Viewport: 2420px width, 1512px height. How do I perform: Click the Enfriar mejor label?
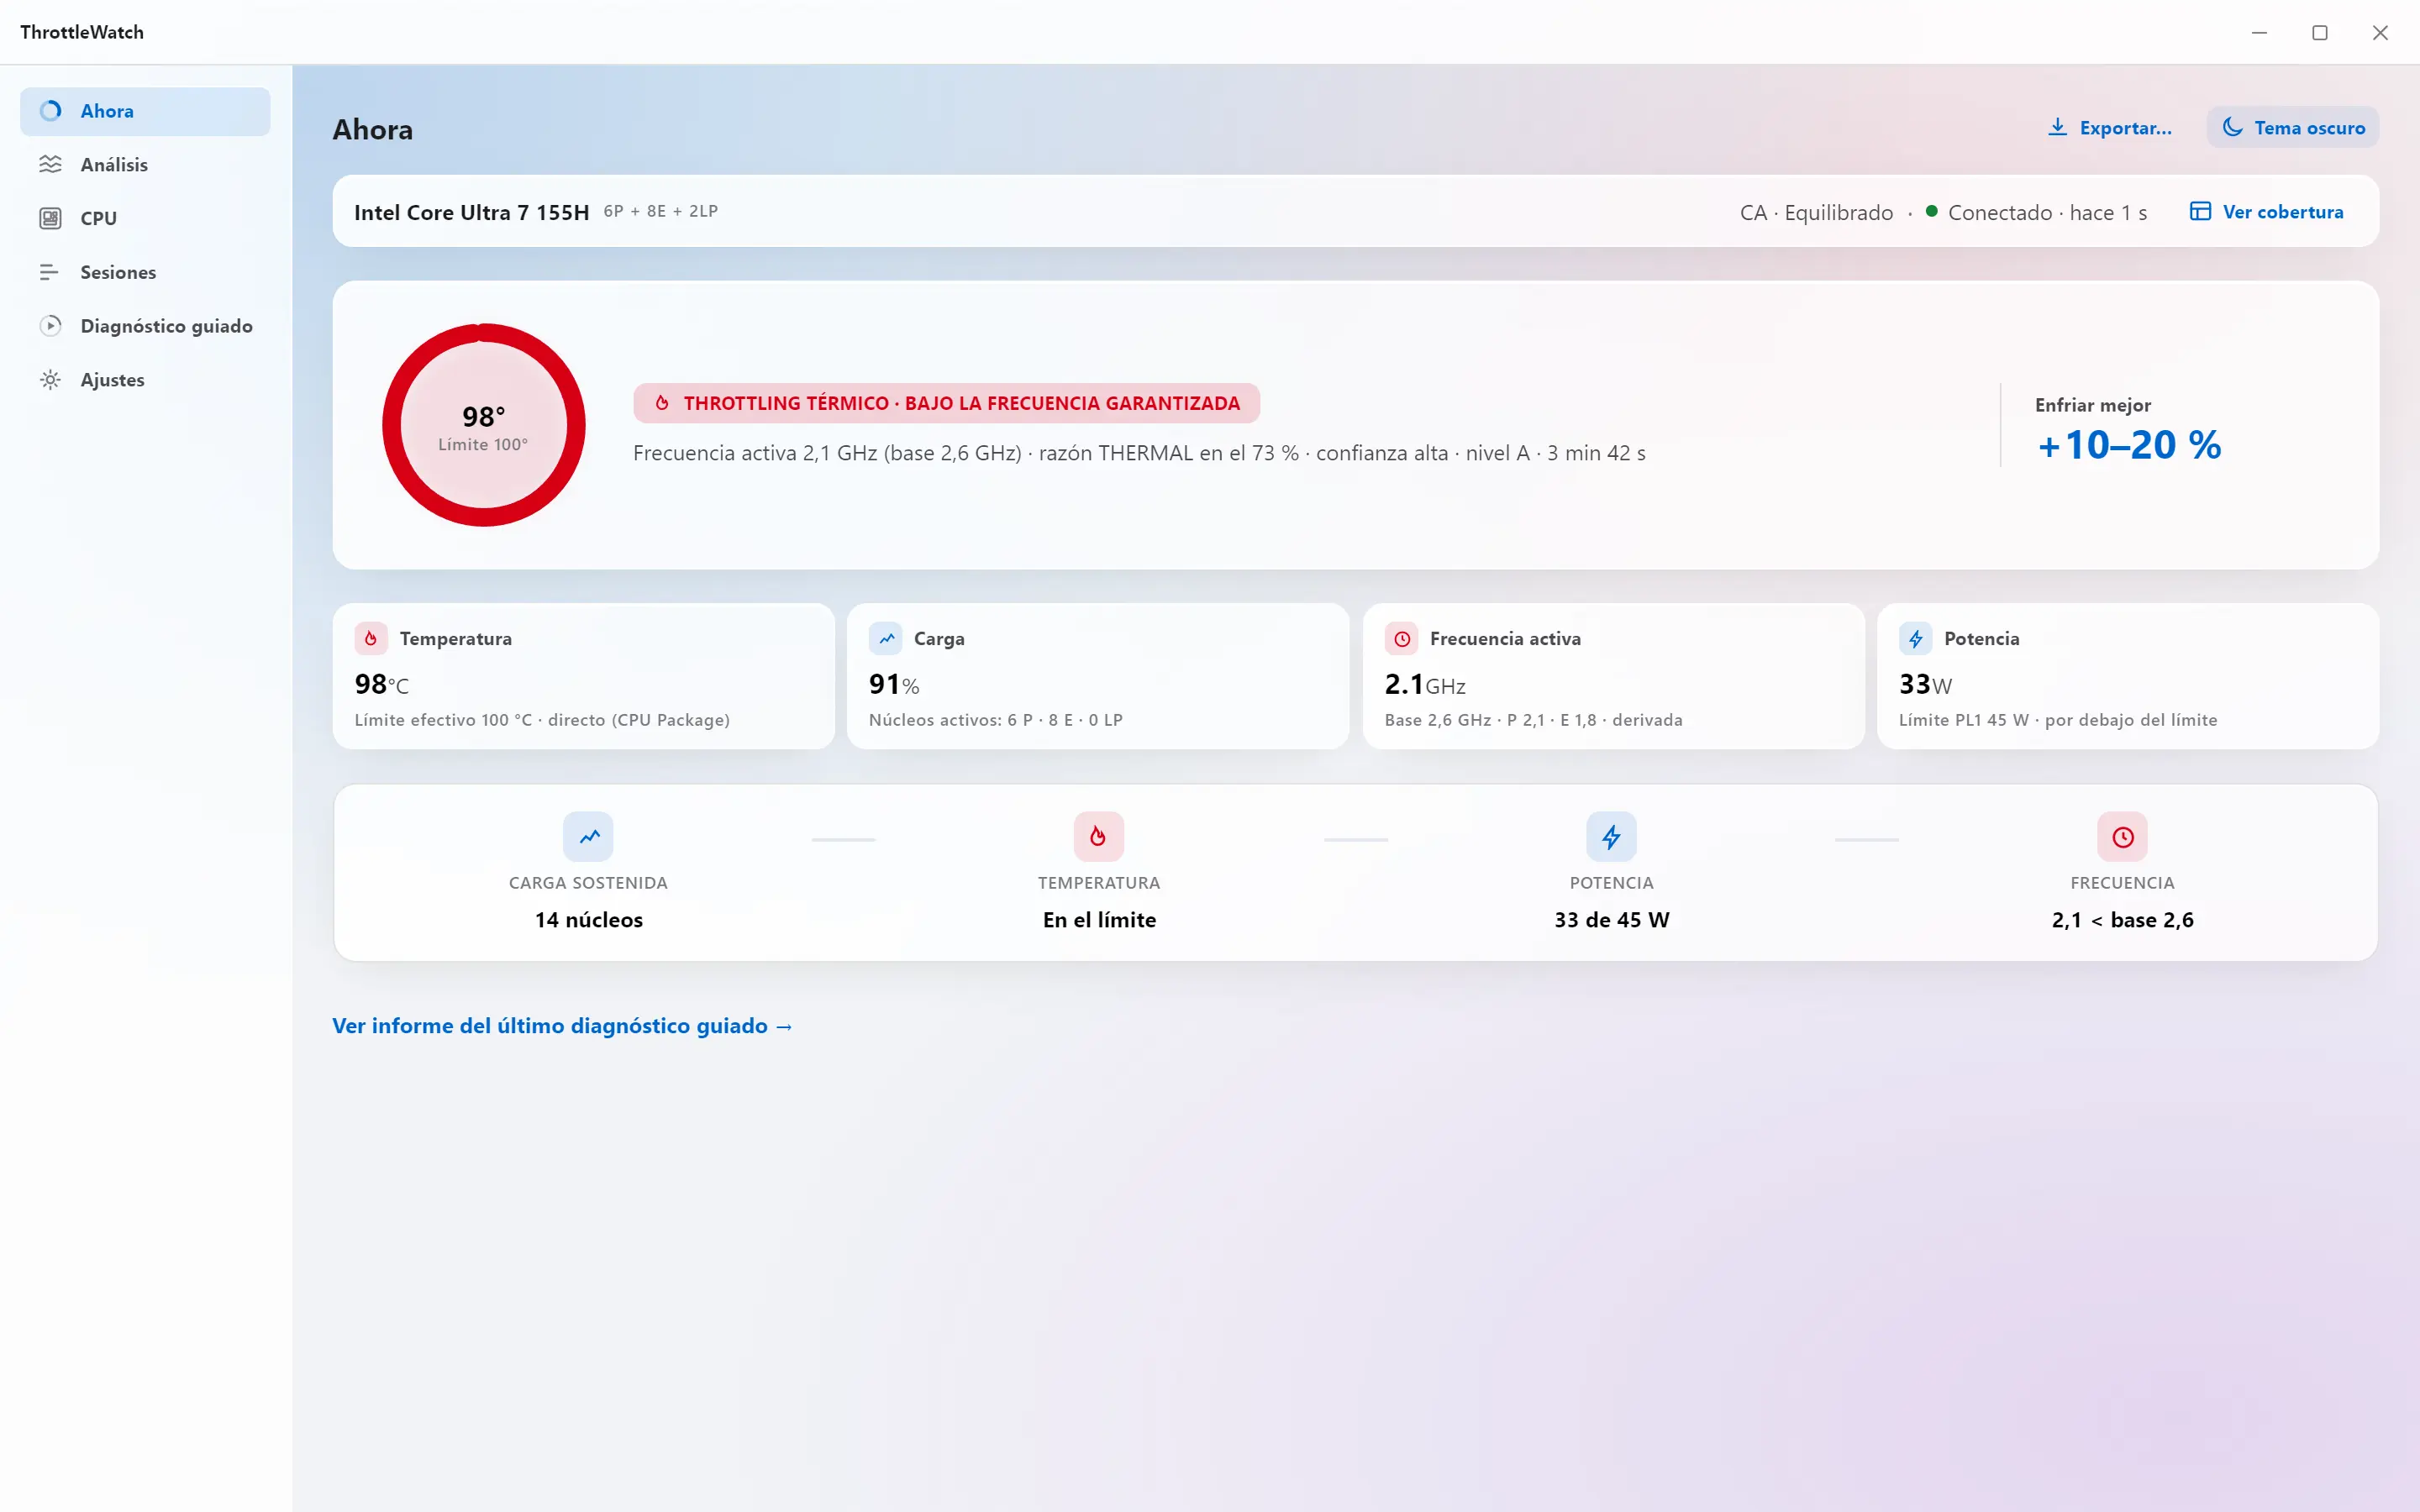pos(2093,405)
